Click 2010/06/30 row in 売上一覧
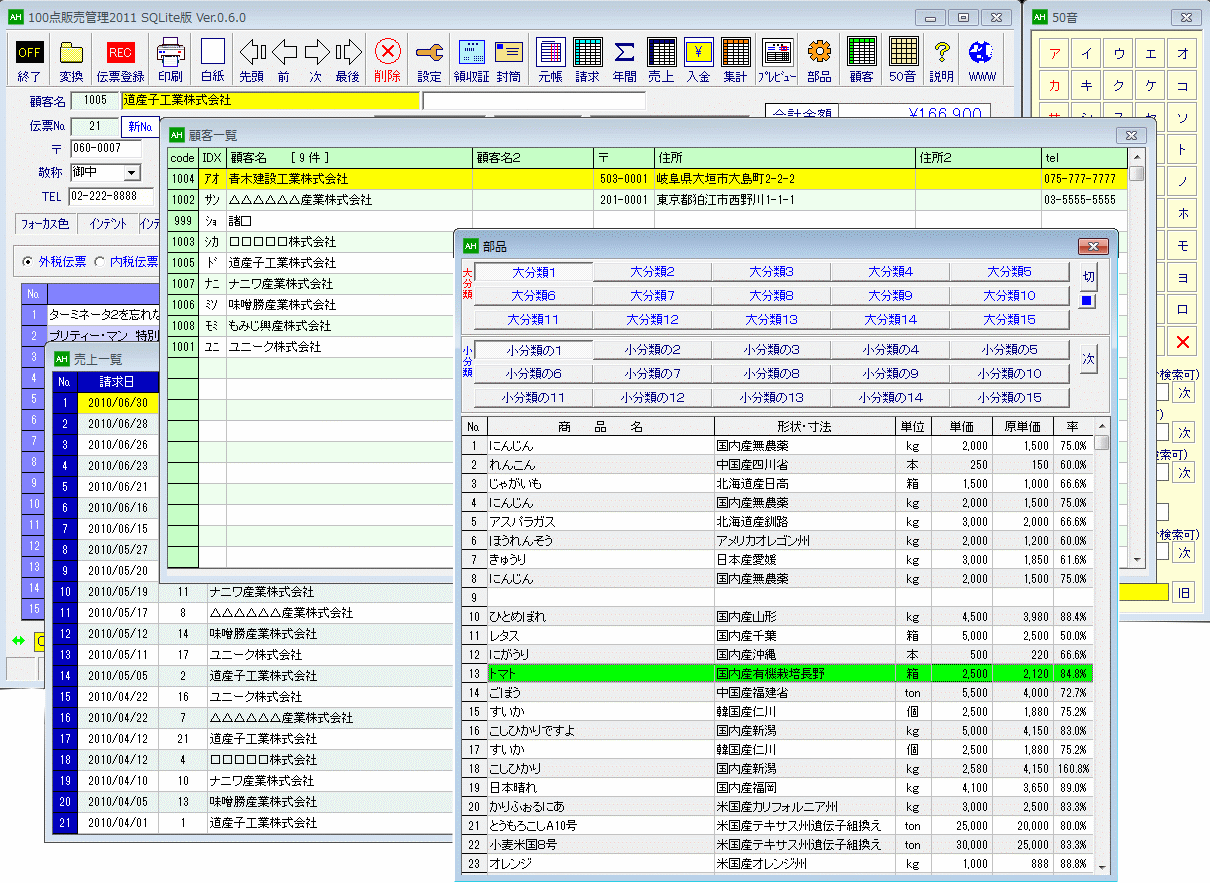The height and width of the screenshot is (883, 1210). (x=118, y=403)
